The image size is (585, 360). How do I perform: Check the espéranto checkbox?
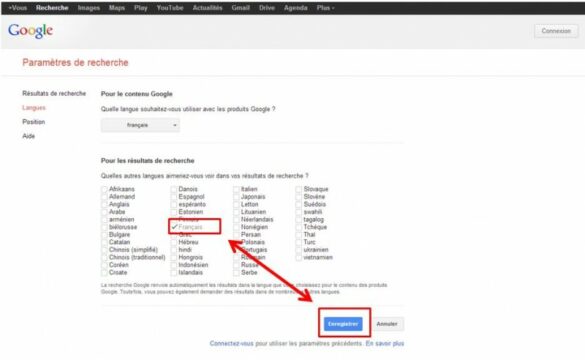[x=174, y=204]
